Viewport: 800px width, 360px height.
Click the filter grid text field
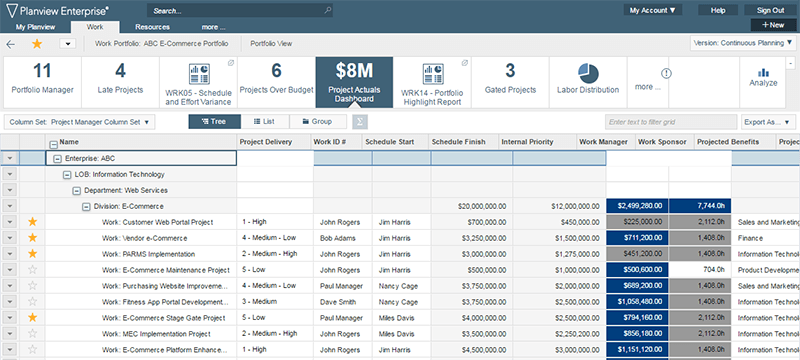click(671, 122)
